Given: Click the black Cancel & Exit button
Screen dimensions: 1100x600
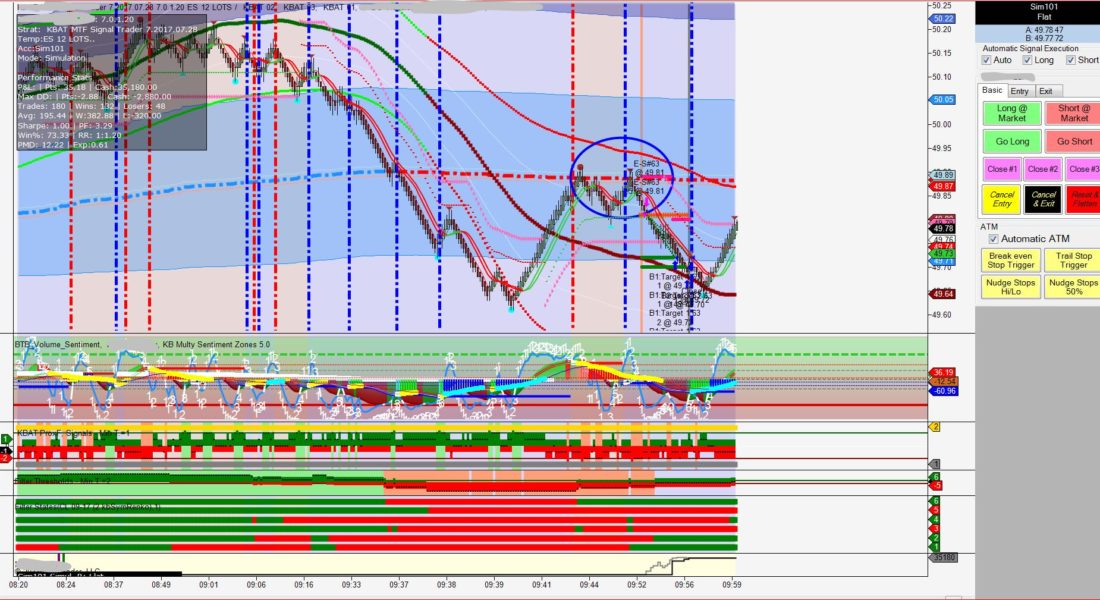Looking at the screenshot, I should pos(1042,199).
